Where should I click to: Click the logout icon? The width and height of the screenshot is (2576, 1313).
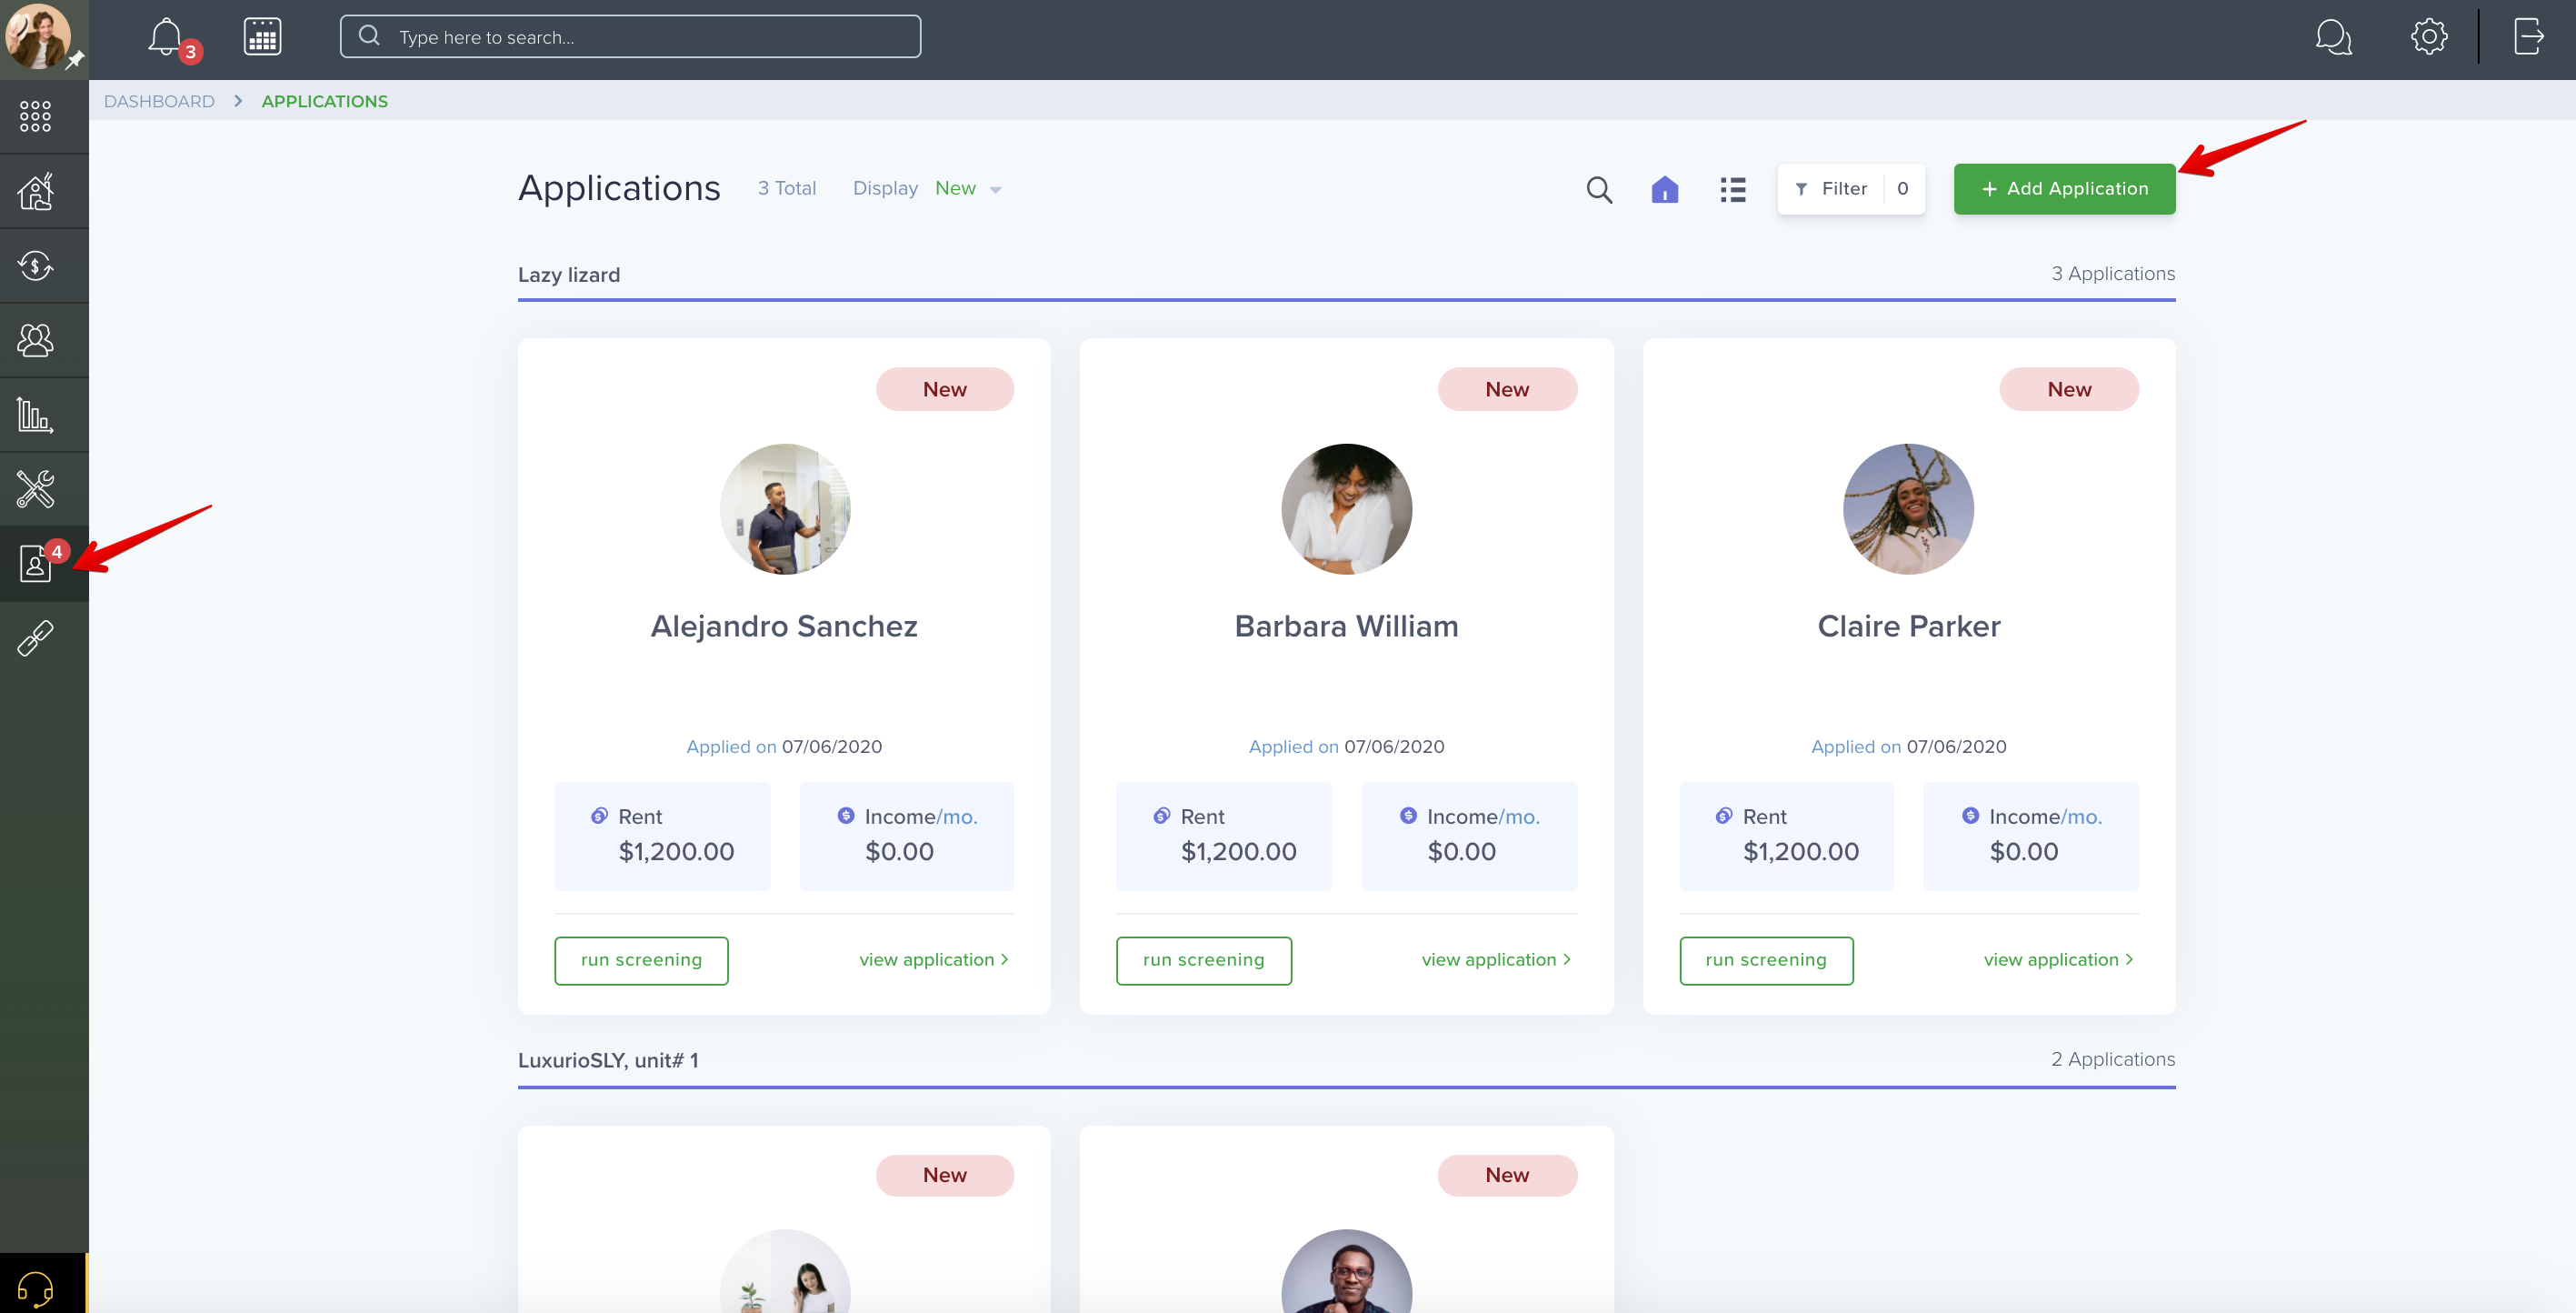click(x=2529, y=37)
